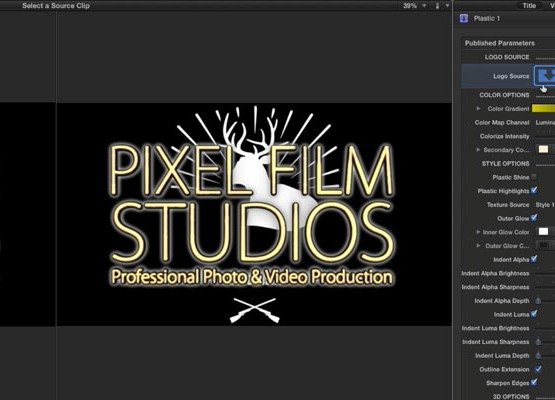Click the Color Gradient yellow bar

(543, 108)
